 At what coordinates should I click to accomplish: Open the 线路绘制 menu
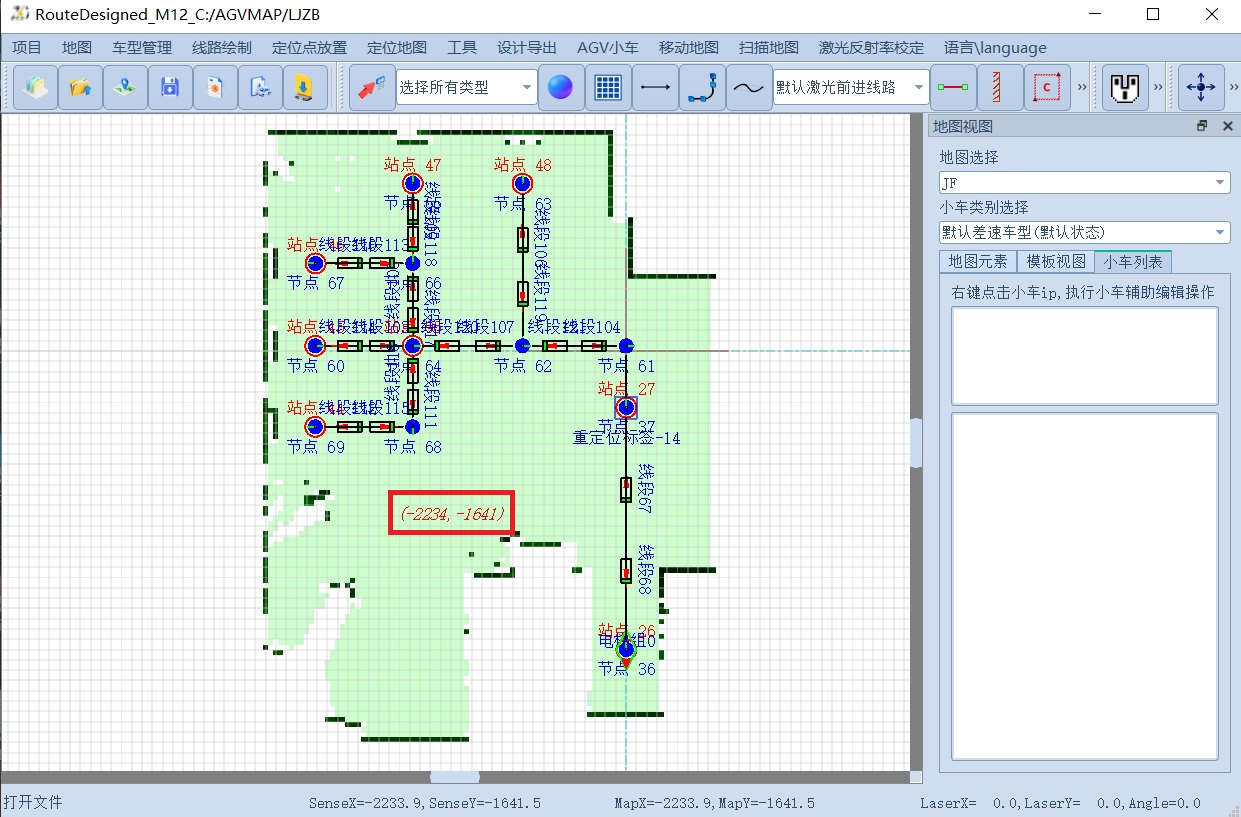click(x=222, y=47)
